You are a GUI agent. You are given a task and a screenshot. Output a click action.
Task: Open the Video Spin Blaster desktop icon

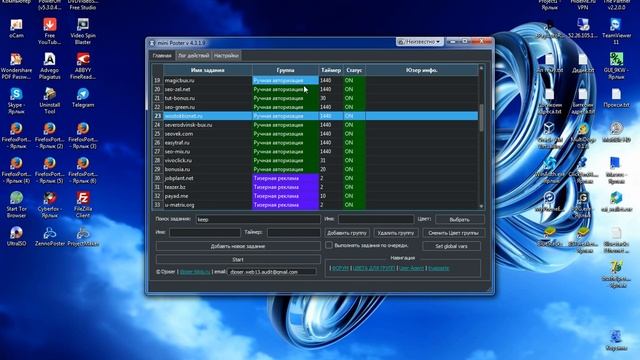pyautogui.click(x=83, y=31)
